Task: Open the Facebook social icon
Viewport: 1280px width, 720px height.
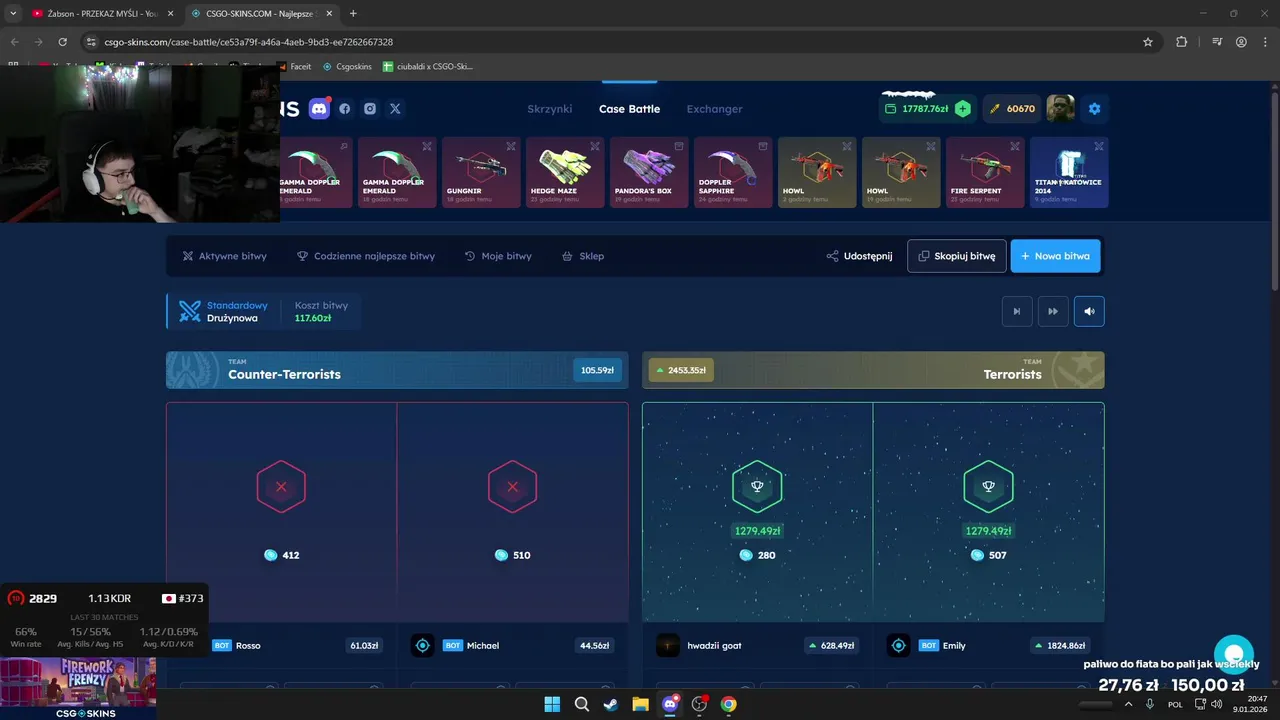Action: click(x=345, y=109)
